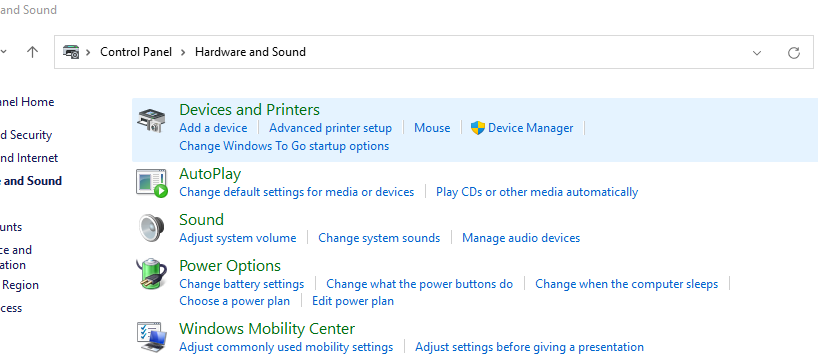Open the Devices and Printers heading

click(x=249, y=110)
